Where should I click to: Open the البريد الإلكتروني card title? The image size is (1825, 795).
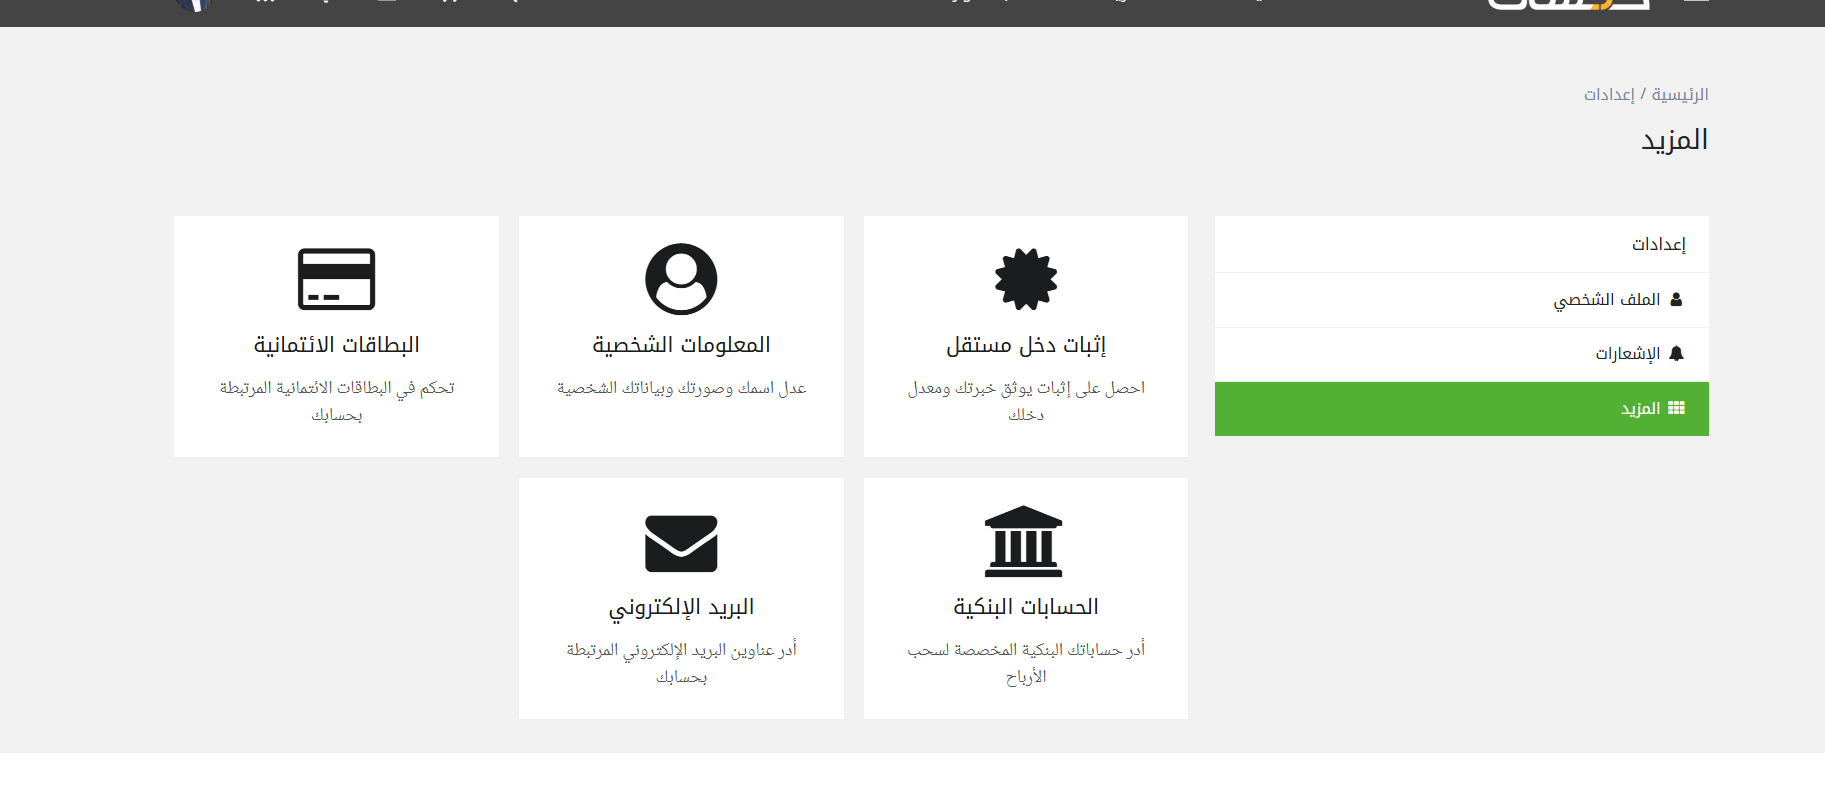tap(681, 607)
